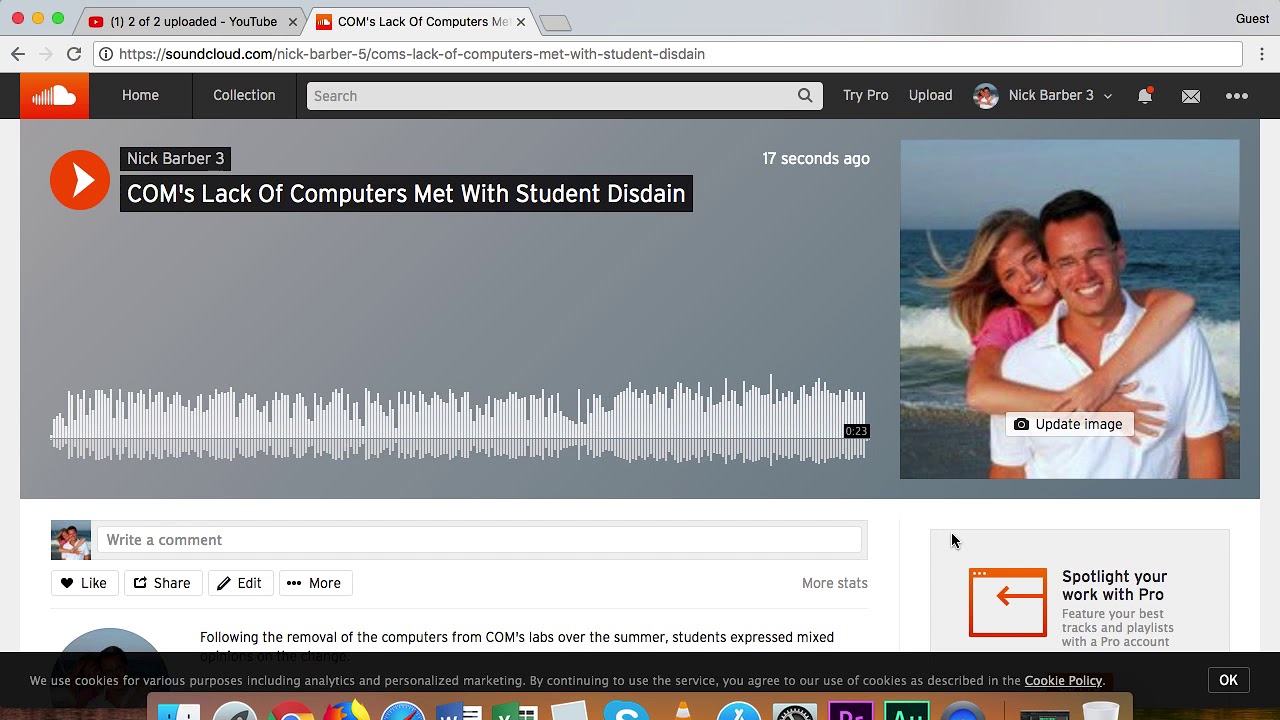Like this track
Screen dimensions: 1280x720
84,583
